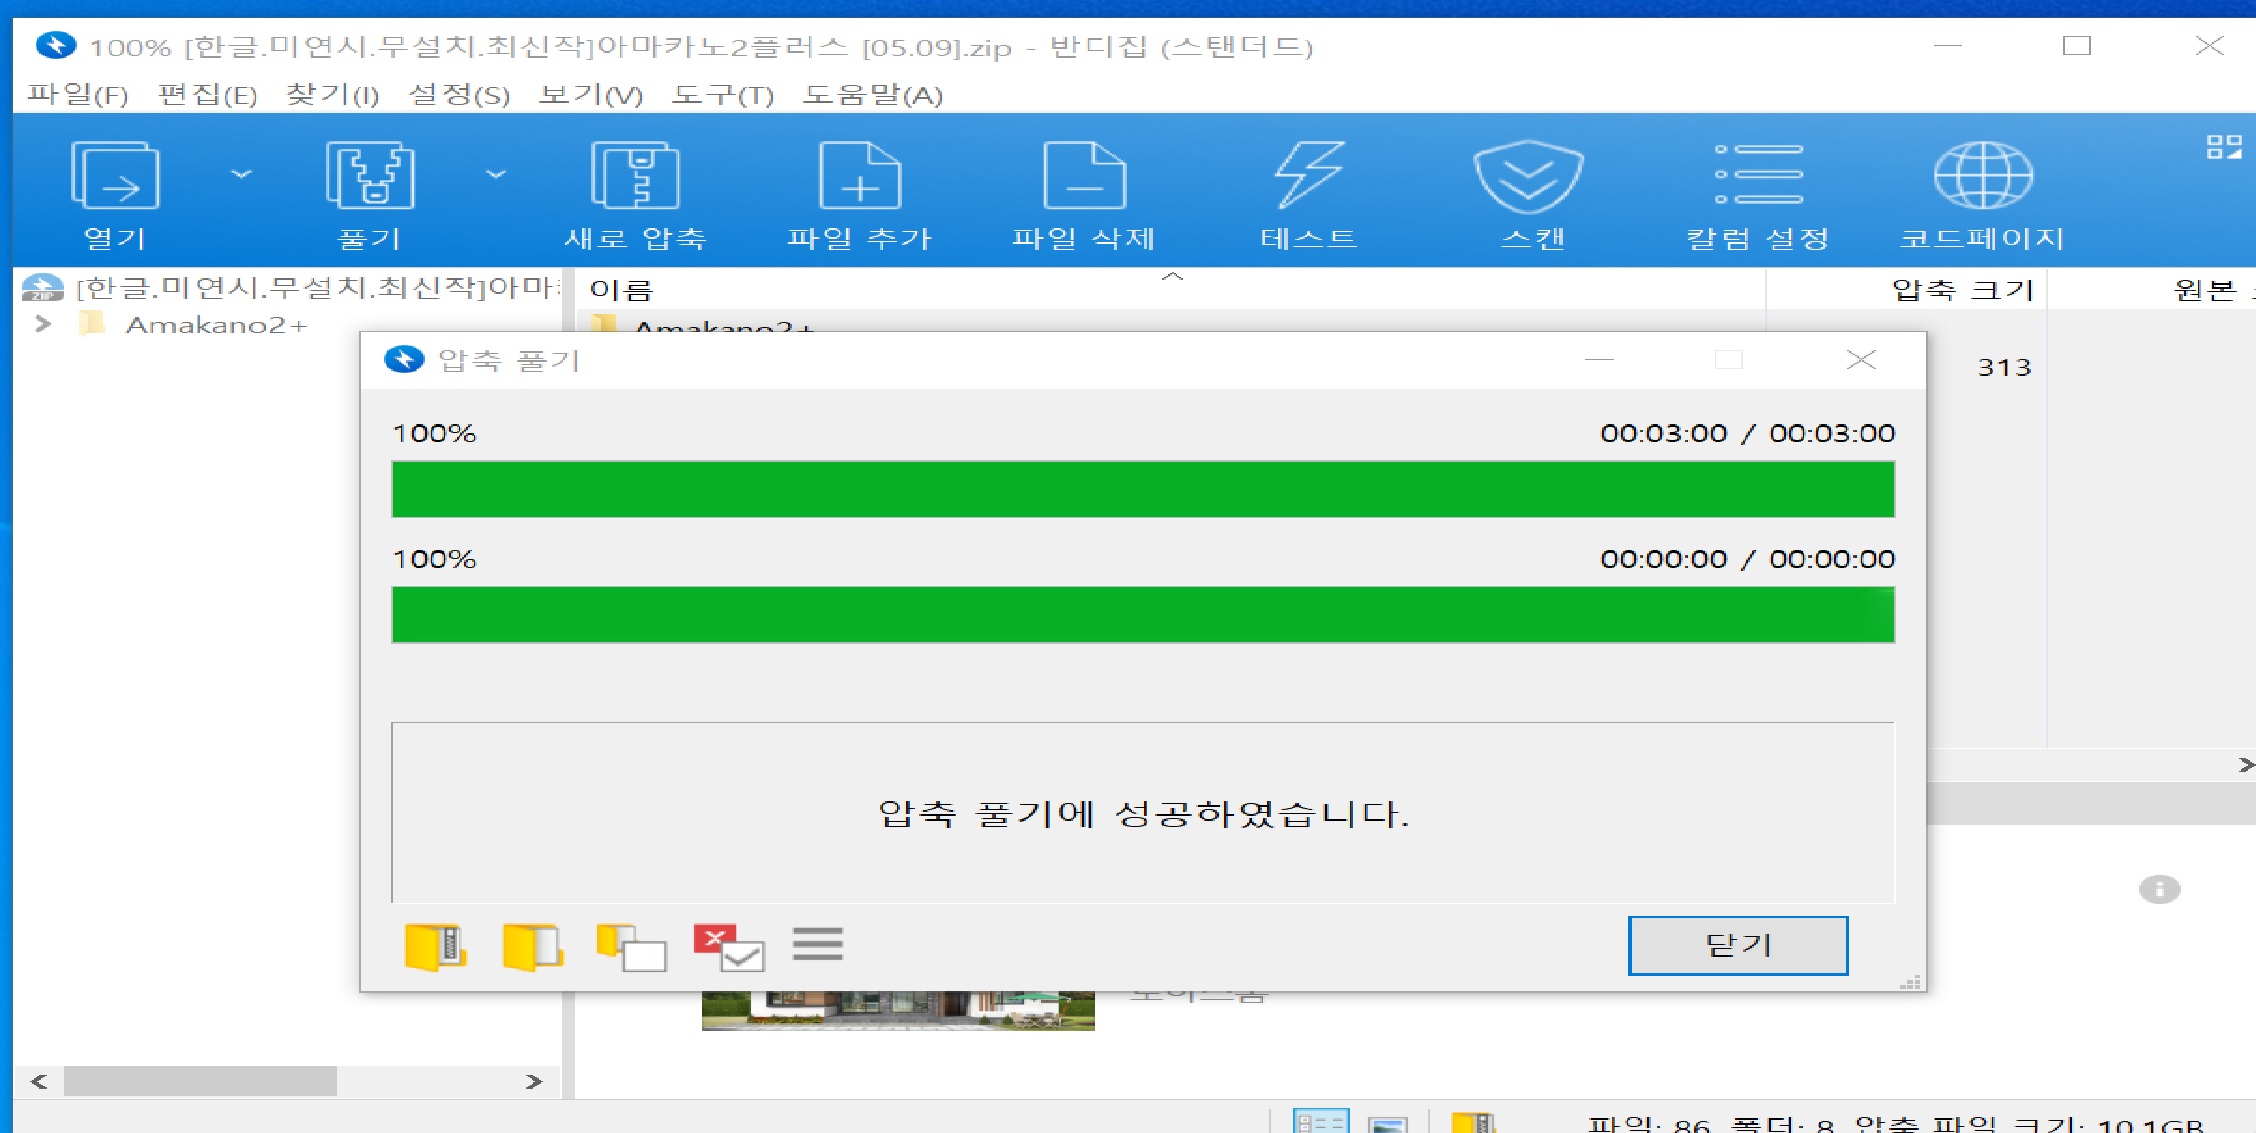Open the File (파일) menu
This screenshot has height=1133, width=2256.
(77, 95)
